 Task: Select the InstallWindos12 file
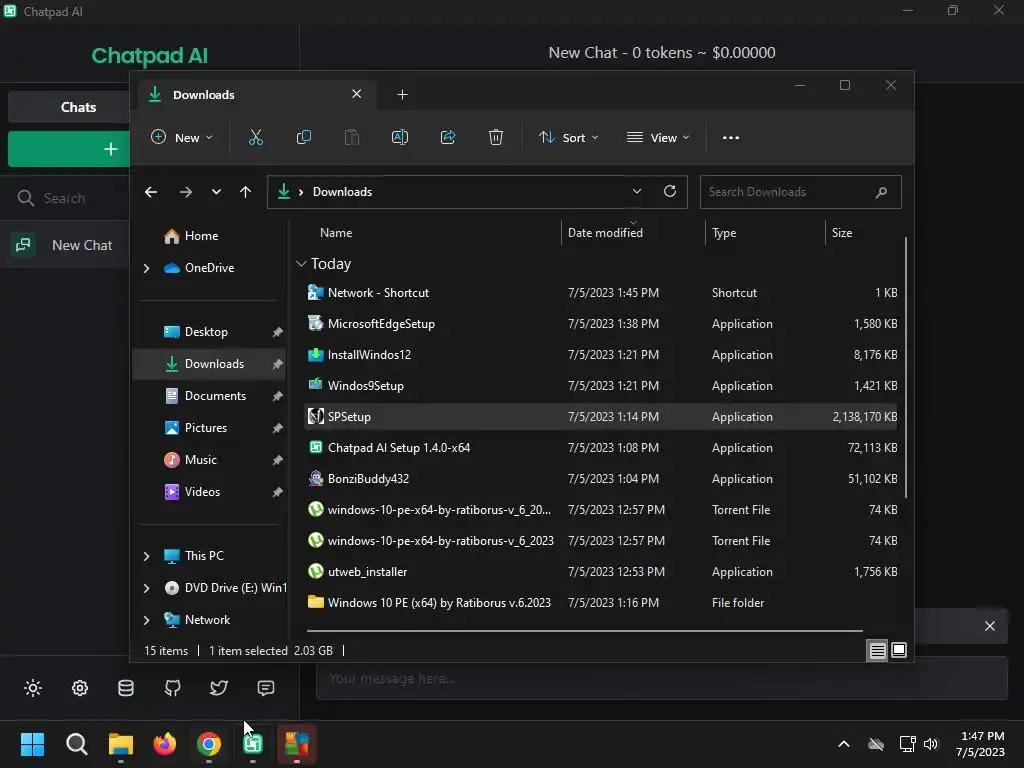pyautogui.click(x=601, y=355)
